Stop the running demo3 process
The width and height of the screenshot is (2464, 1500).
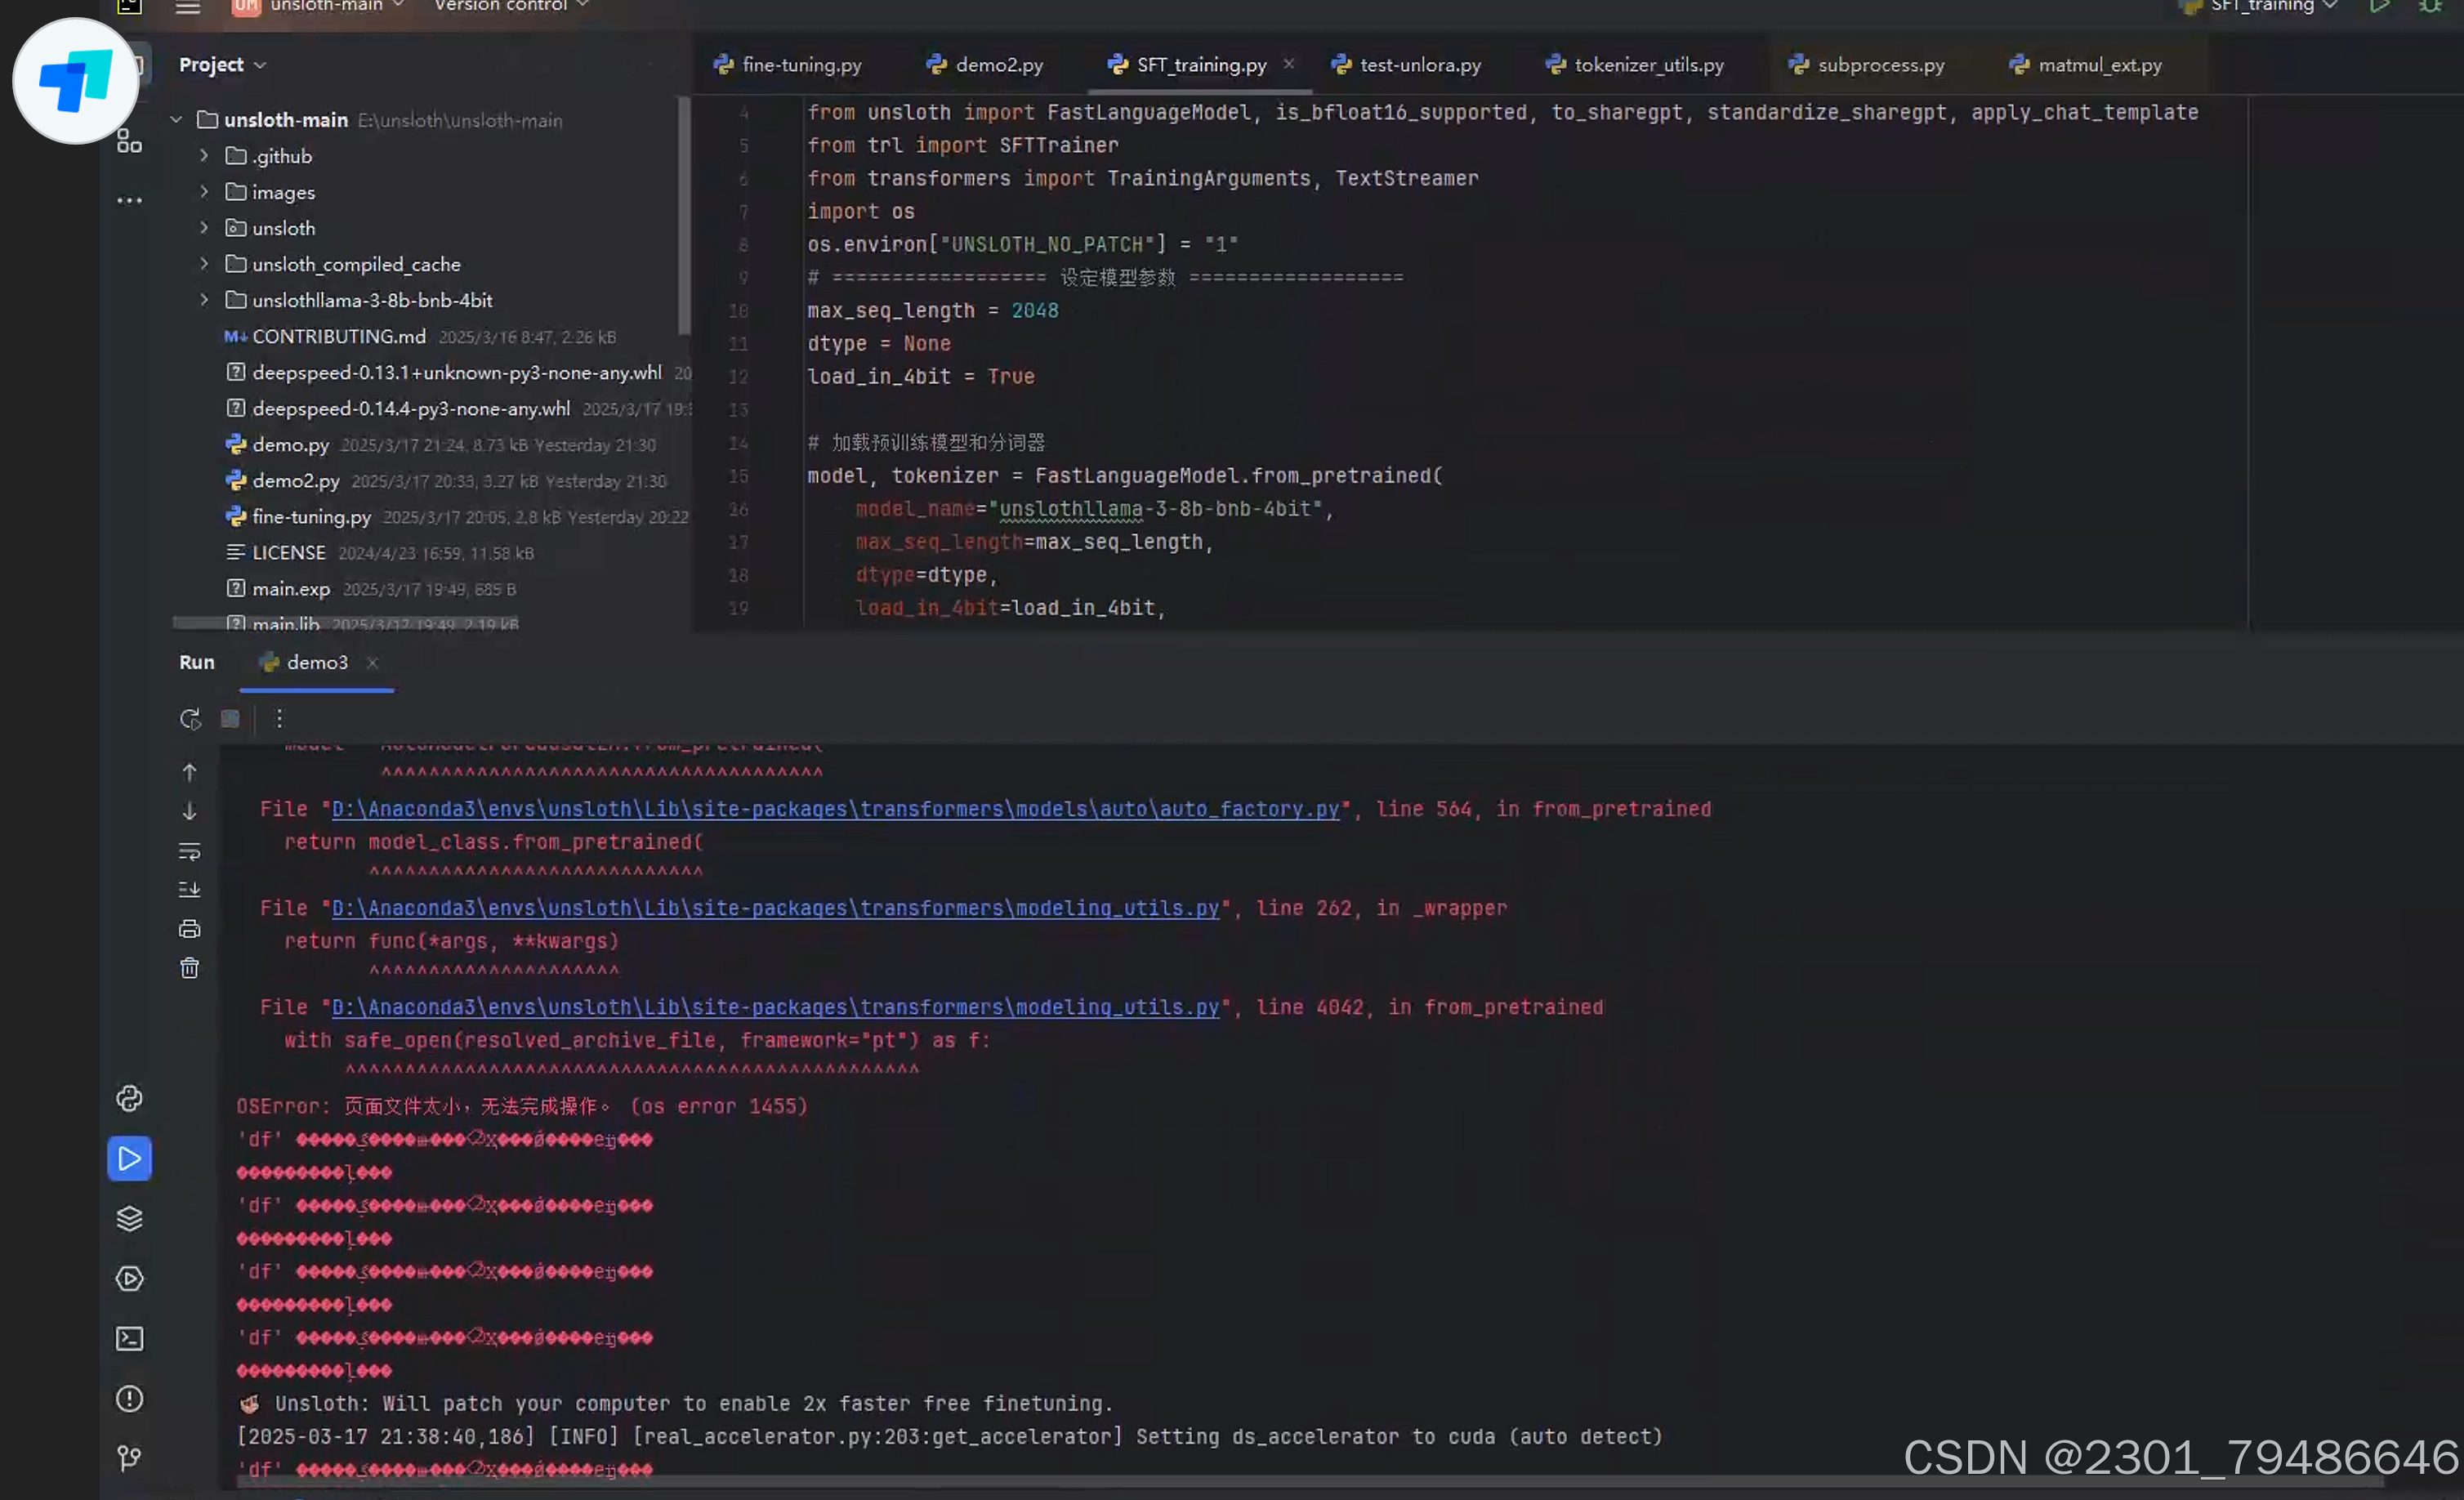tap(230, 719)
